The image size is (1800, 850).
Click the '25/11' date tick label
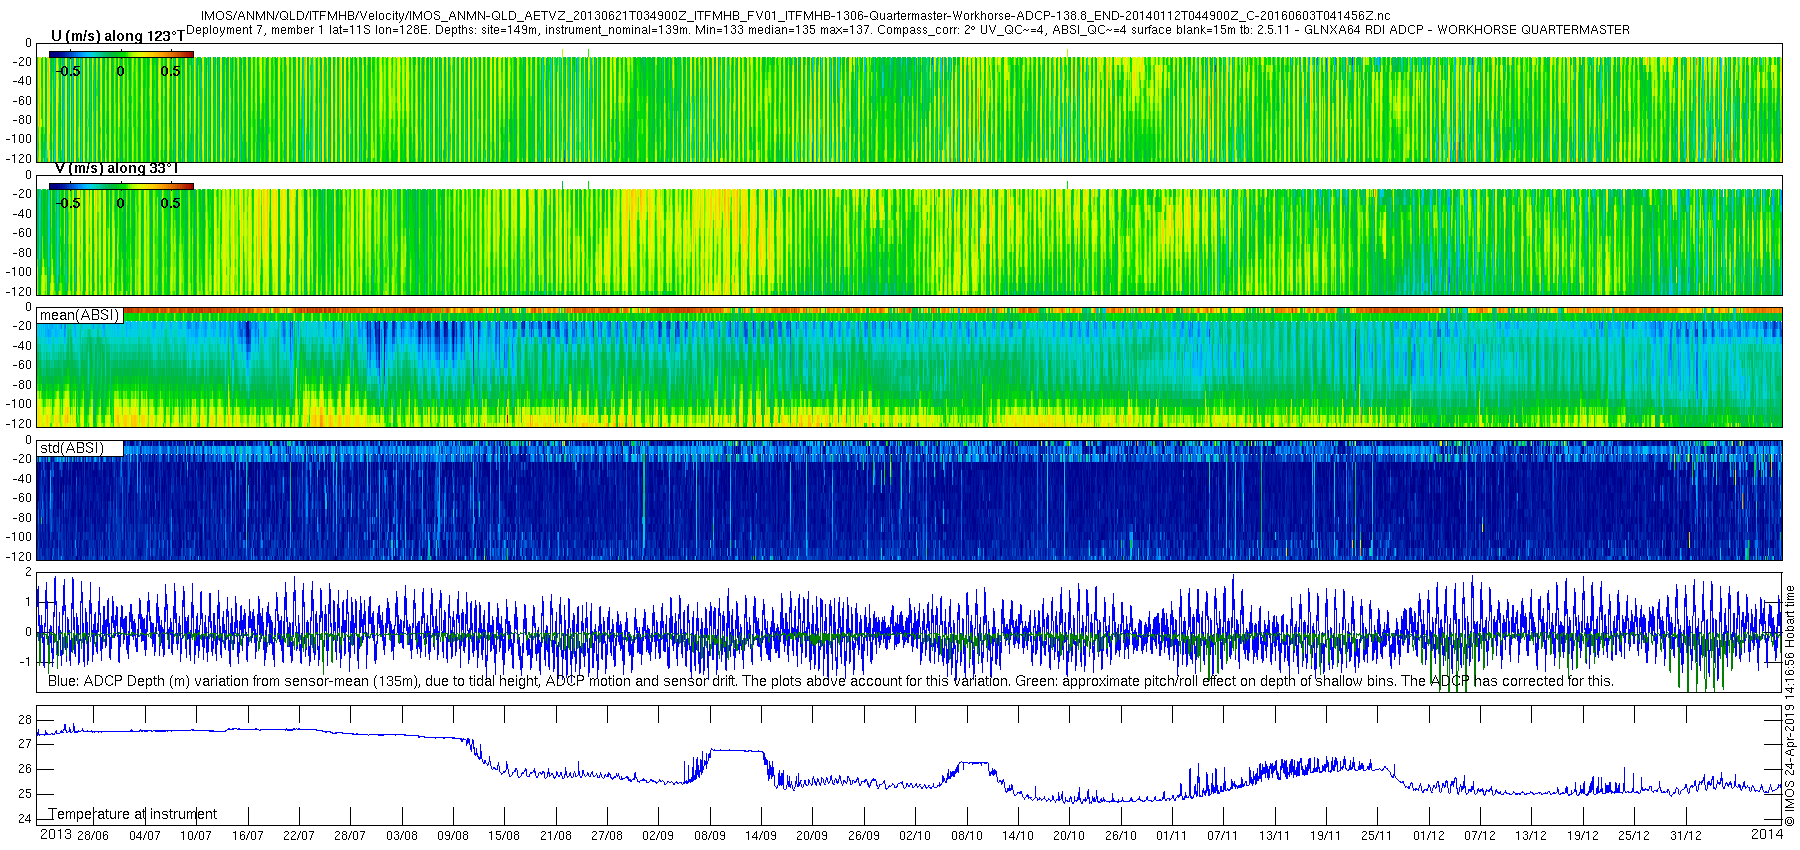1377,836
